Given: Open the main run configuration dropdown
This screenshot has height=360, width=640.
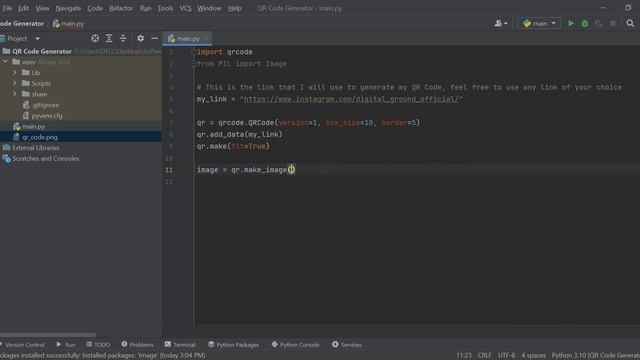Looking at the screenshot, I should (539, 24).
